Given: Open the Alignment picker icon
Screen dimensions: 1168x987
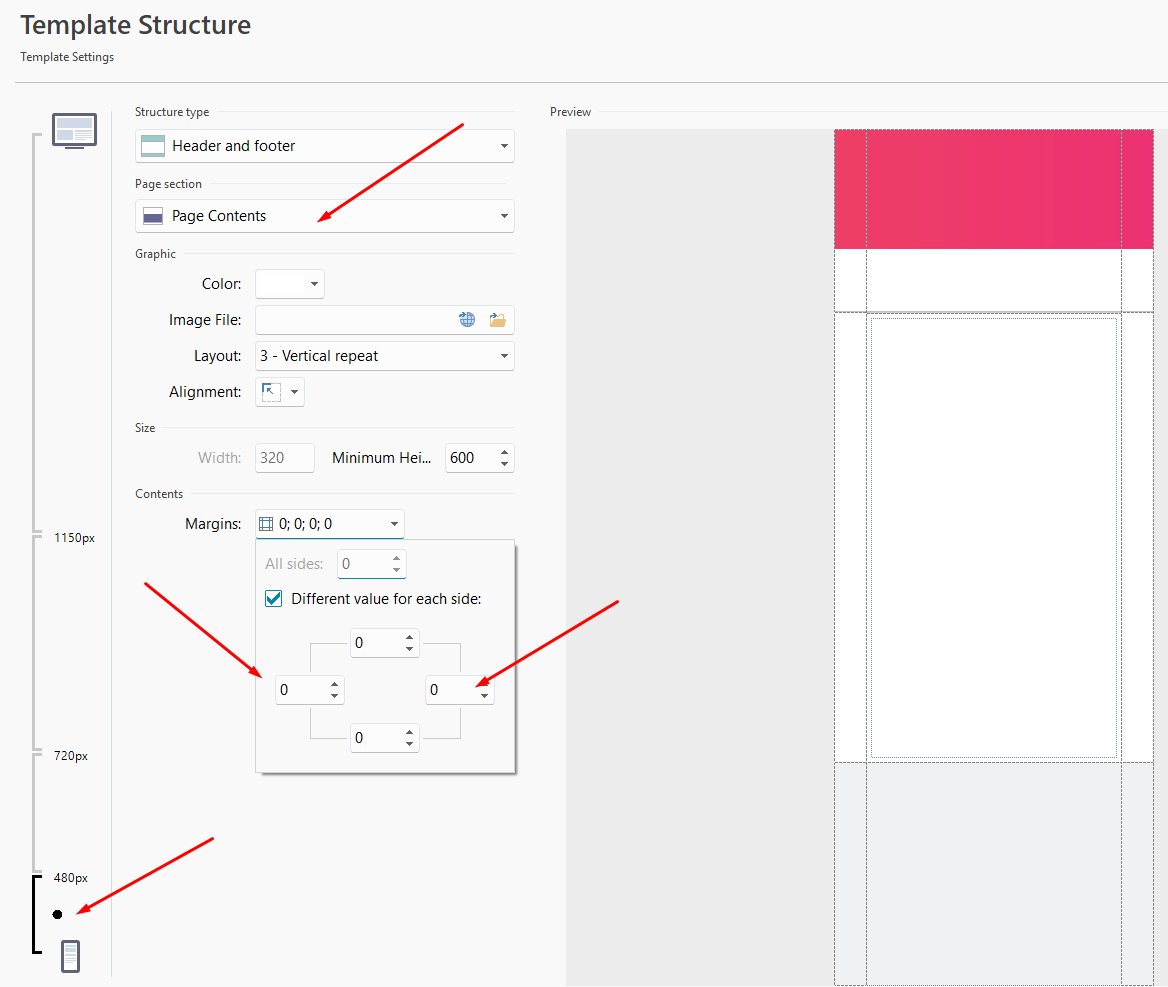Looking at the screenshot, I should [271, 392].
